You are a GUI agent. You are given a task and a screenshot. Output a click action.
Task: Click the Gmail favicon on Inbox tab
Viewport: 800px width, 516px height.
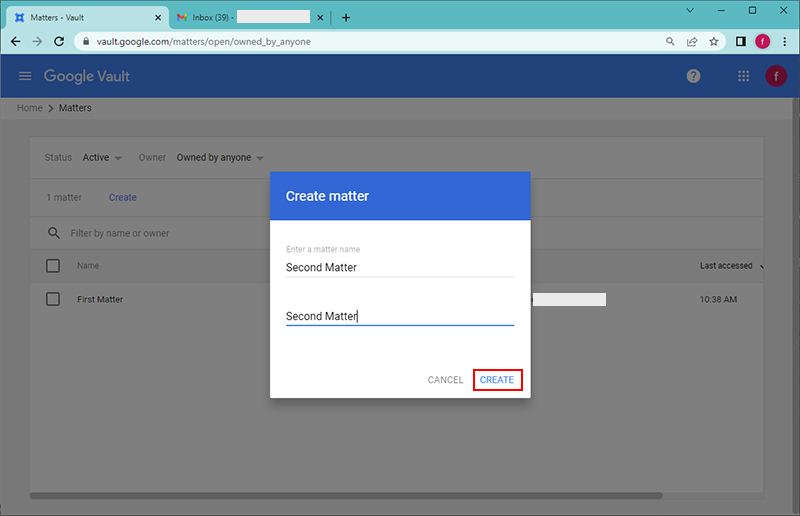coord(182,18)
